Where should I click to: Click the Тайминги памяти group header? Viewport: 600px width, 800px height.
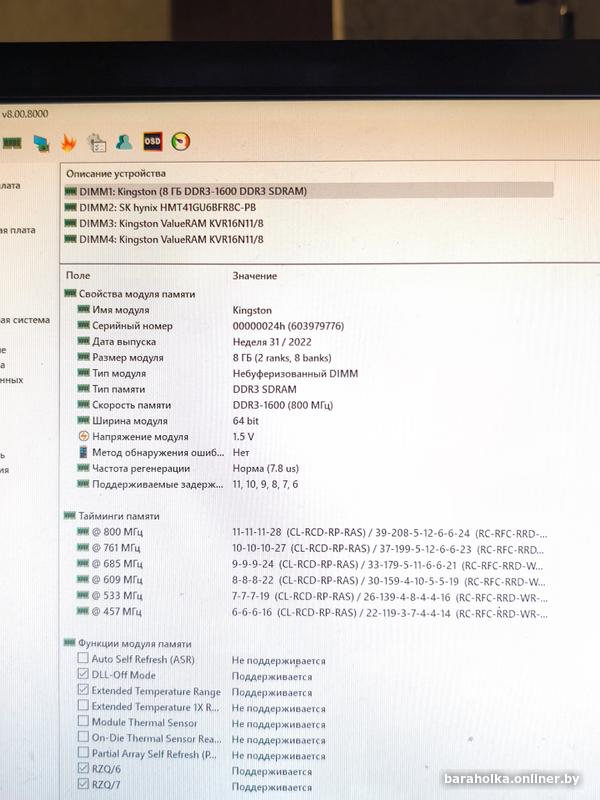click(112, 516)
